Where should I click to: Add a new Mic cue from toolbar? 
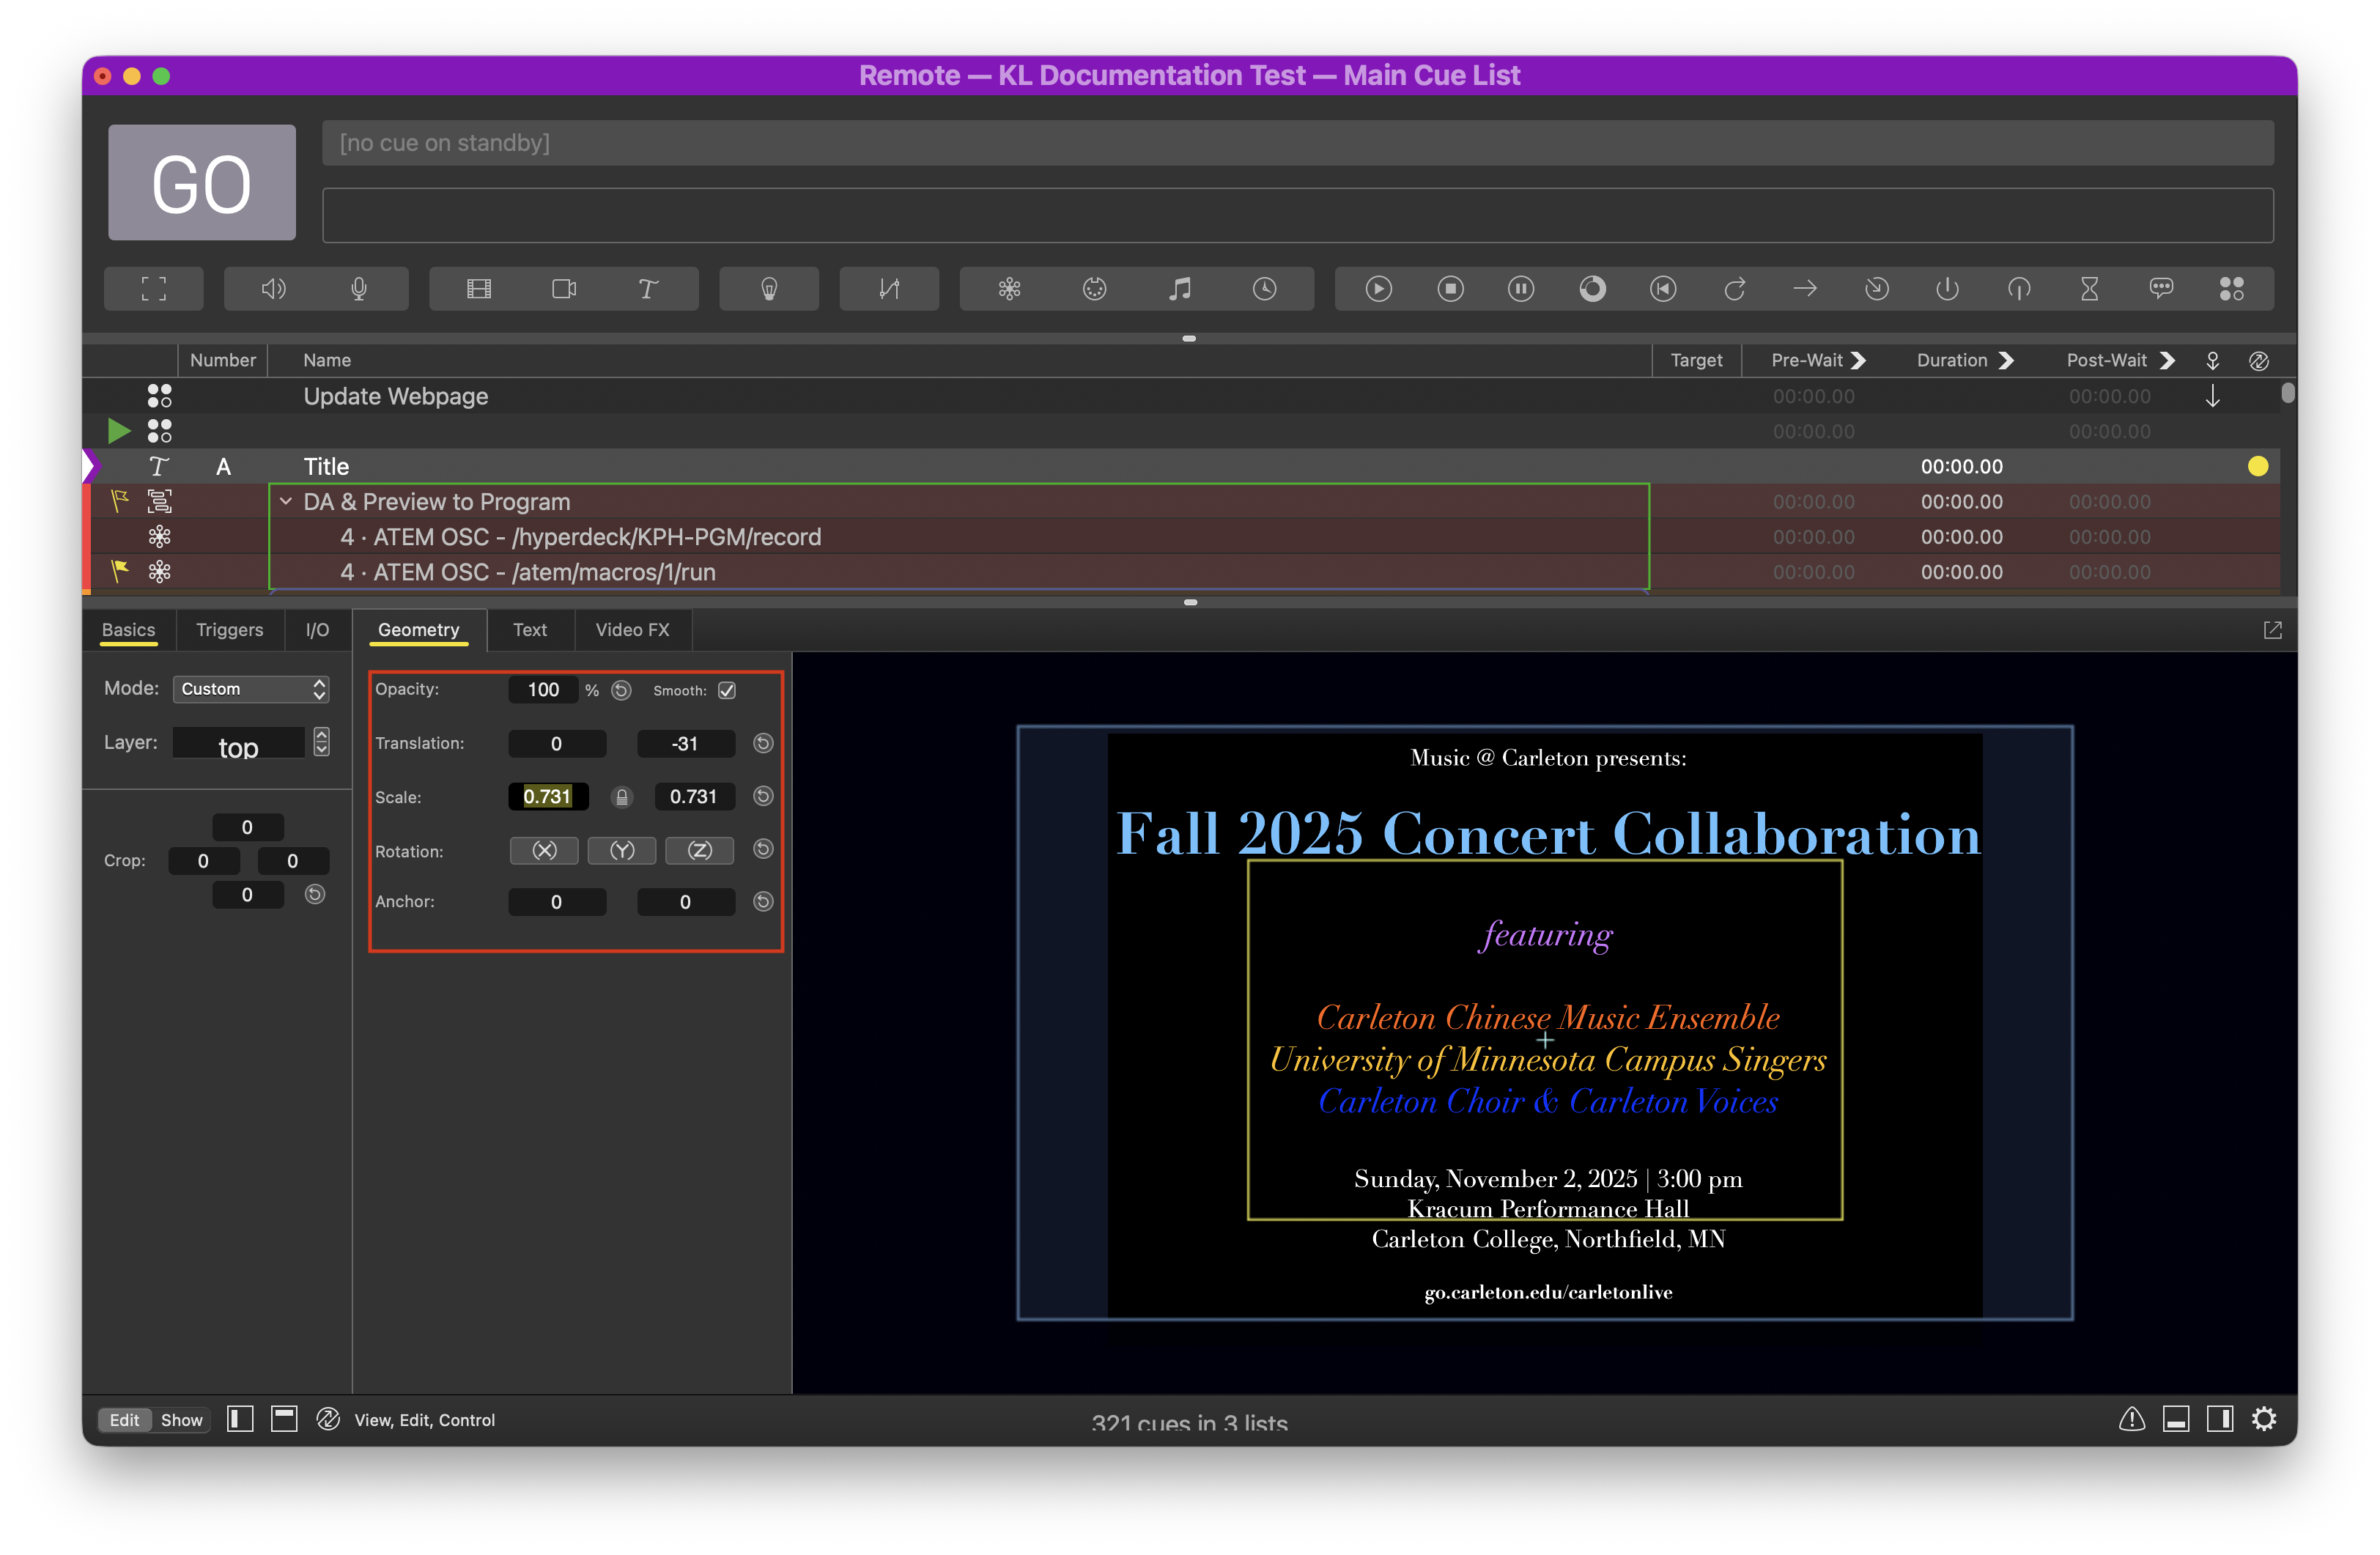pos(359,289)
